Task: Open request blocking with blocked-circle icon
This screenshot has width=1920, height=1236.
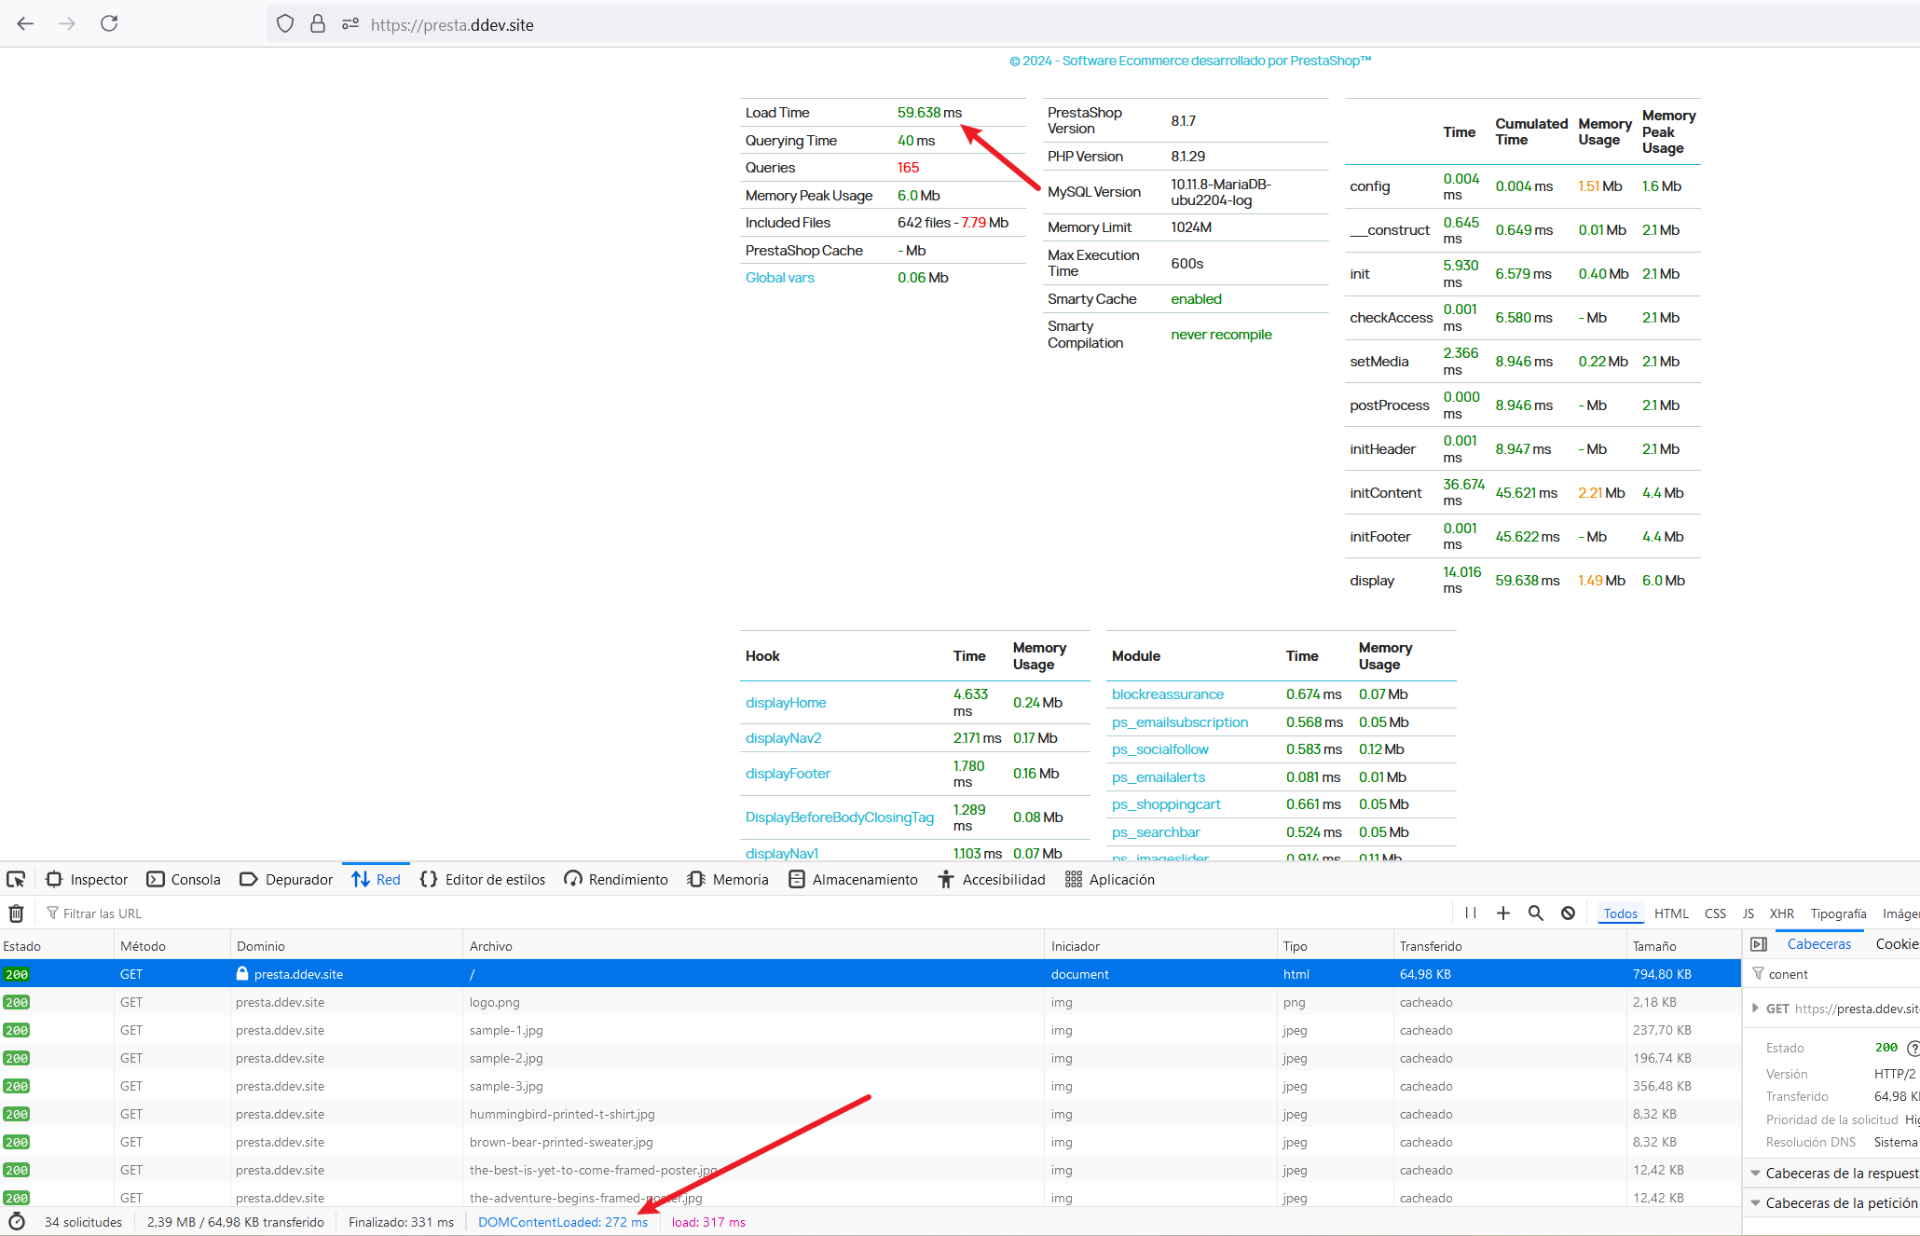Action: pyautogui.click(x=1568, y=913)
